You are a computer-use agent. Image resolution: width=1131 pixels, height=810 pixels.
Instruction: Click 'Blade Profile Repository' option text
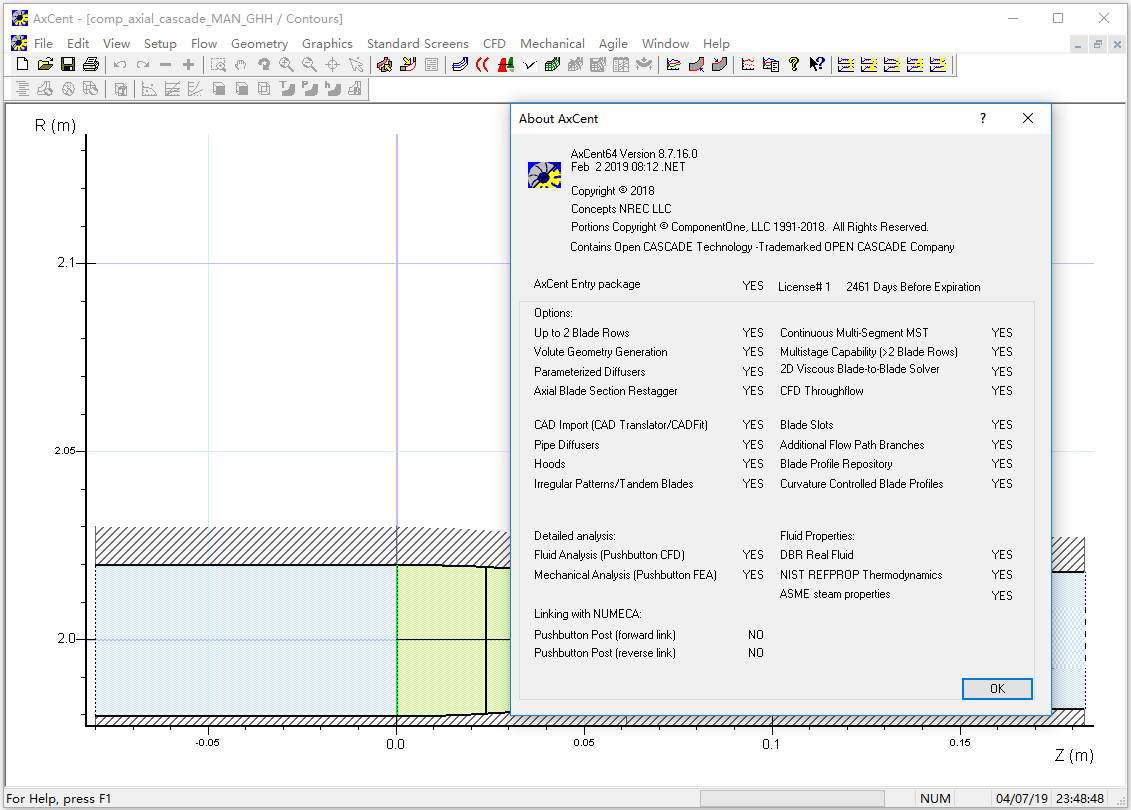pos(836,464)
